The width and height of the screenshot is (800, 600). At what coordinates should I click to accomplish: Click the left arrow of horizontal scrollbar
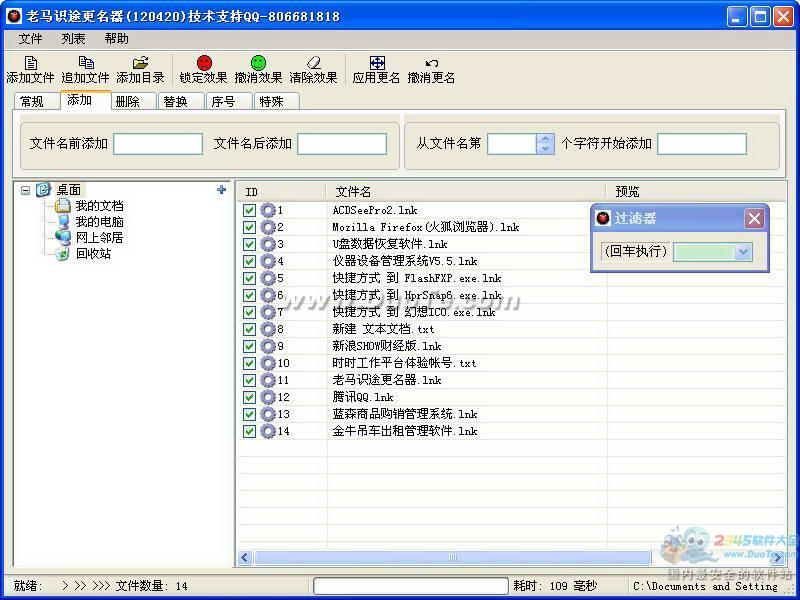pos(245,557)
